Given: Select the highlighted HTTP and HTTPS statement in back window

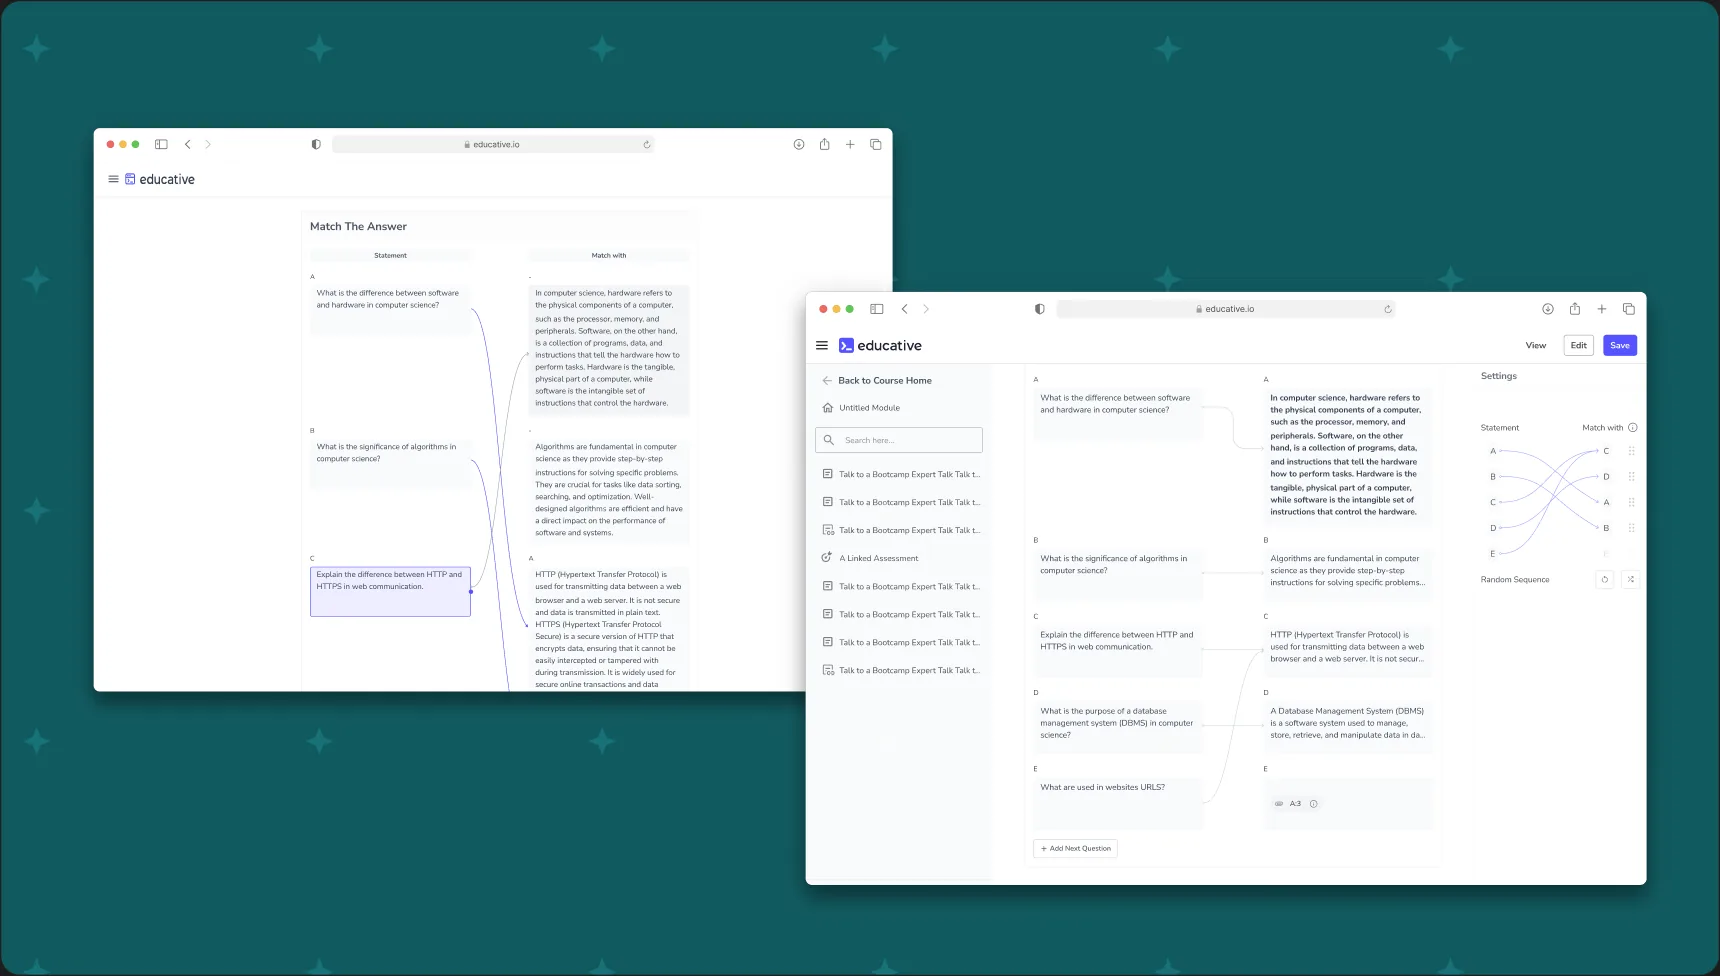Looking at the screenshot, I should pyautogui.click(x=390, y=591).
